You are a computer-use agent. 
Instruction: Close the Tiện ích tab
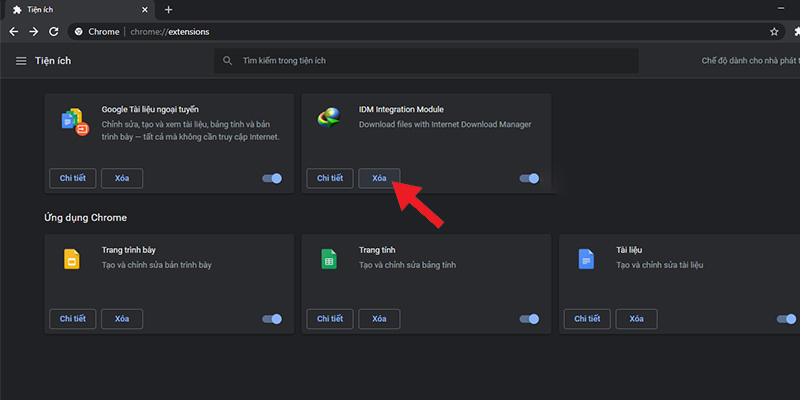145,10
